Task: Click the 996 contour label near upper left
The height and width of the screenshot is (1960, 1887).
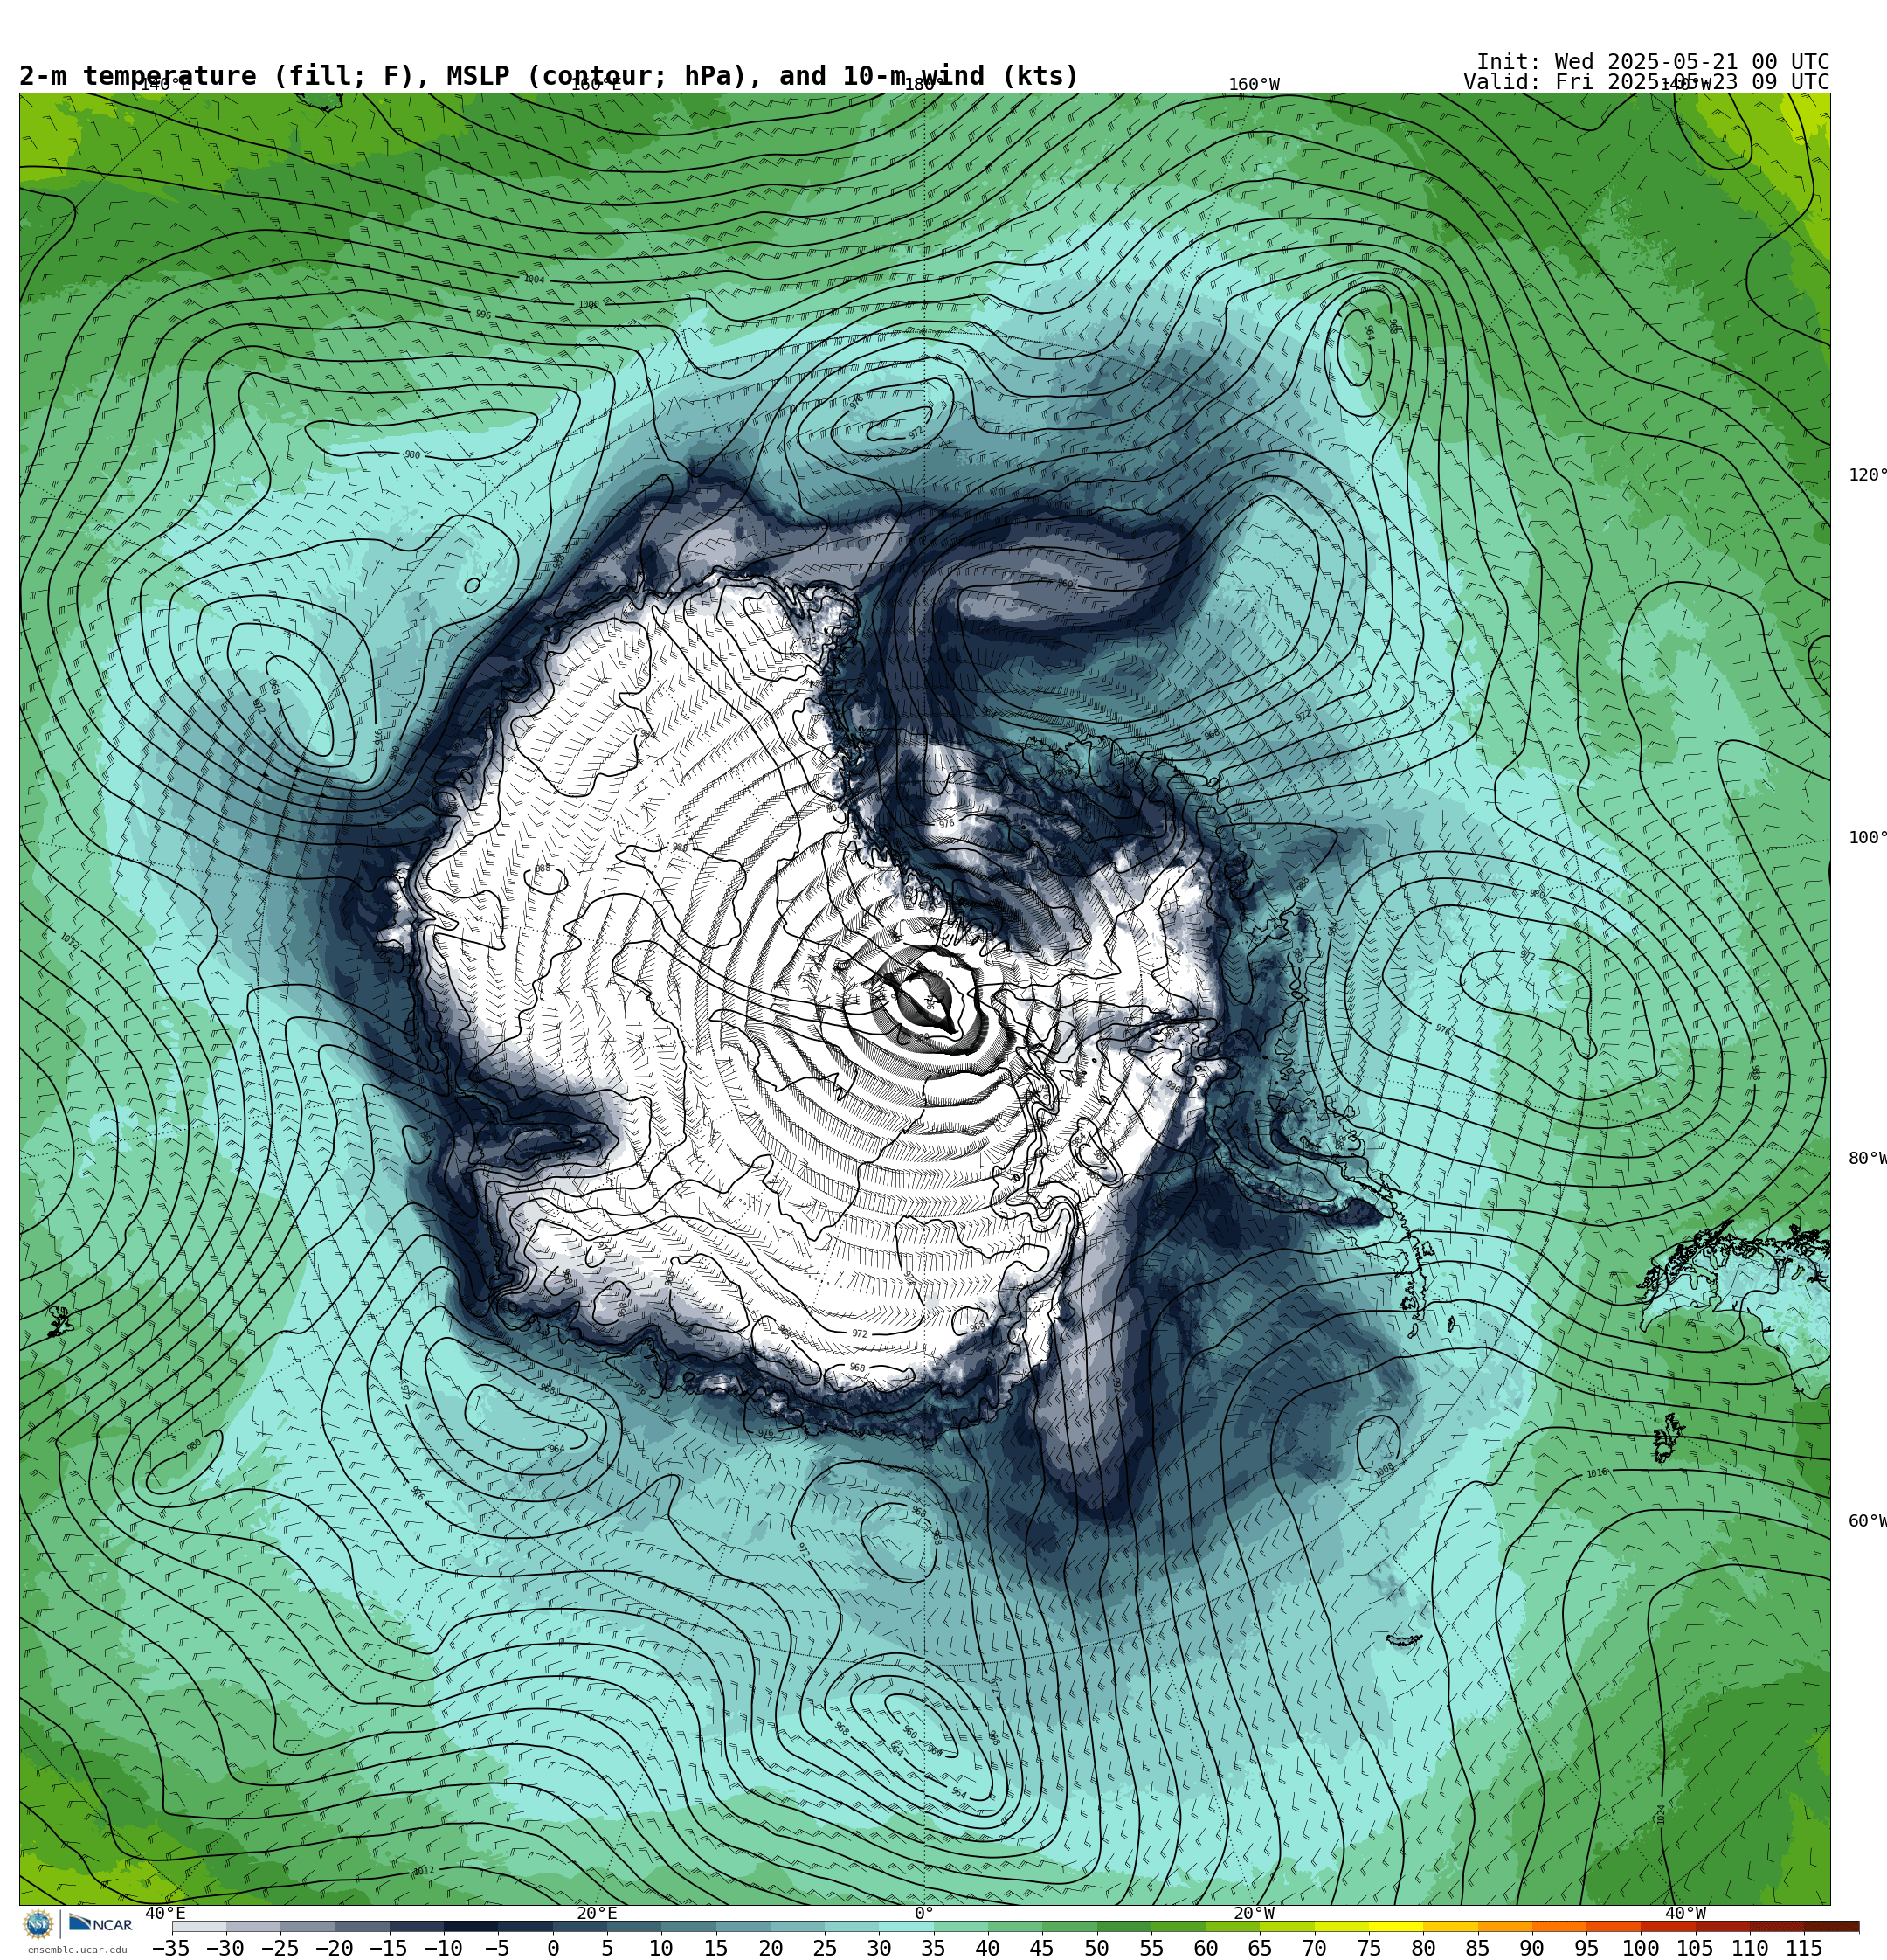Action: coord(483,314)
